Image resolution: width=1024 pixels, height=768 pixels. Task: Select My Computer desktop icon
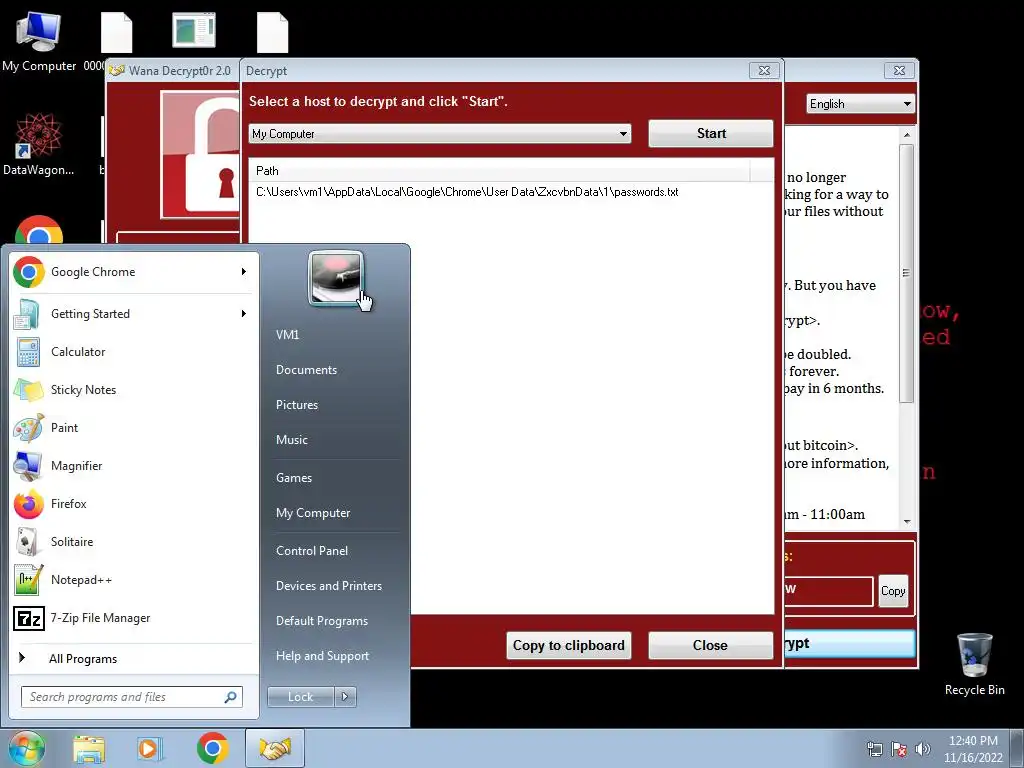(39, 41)
